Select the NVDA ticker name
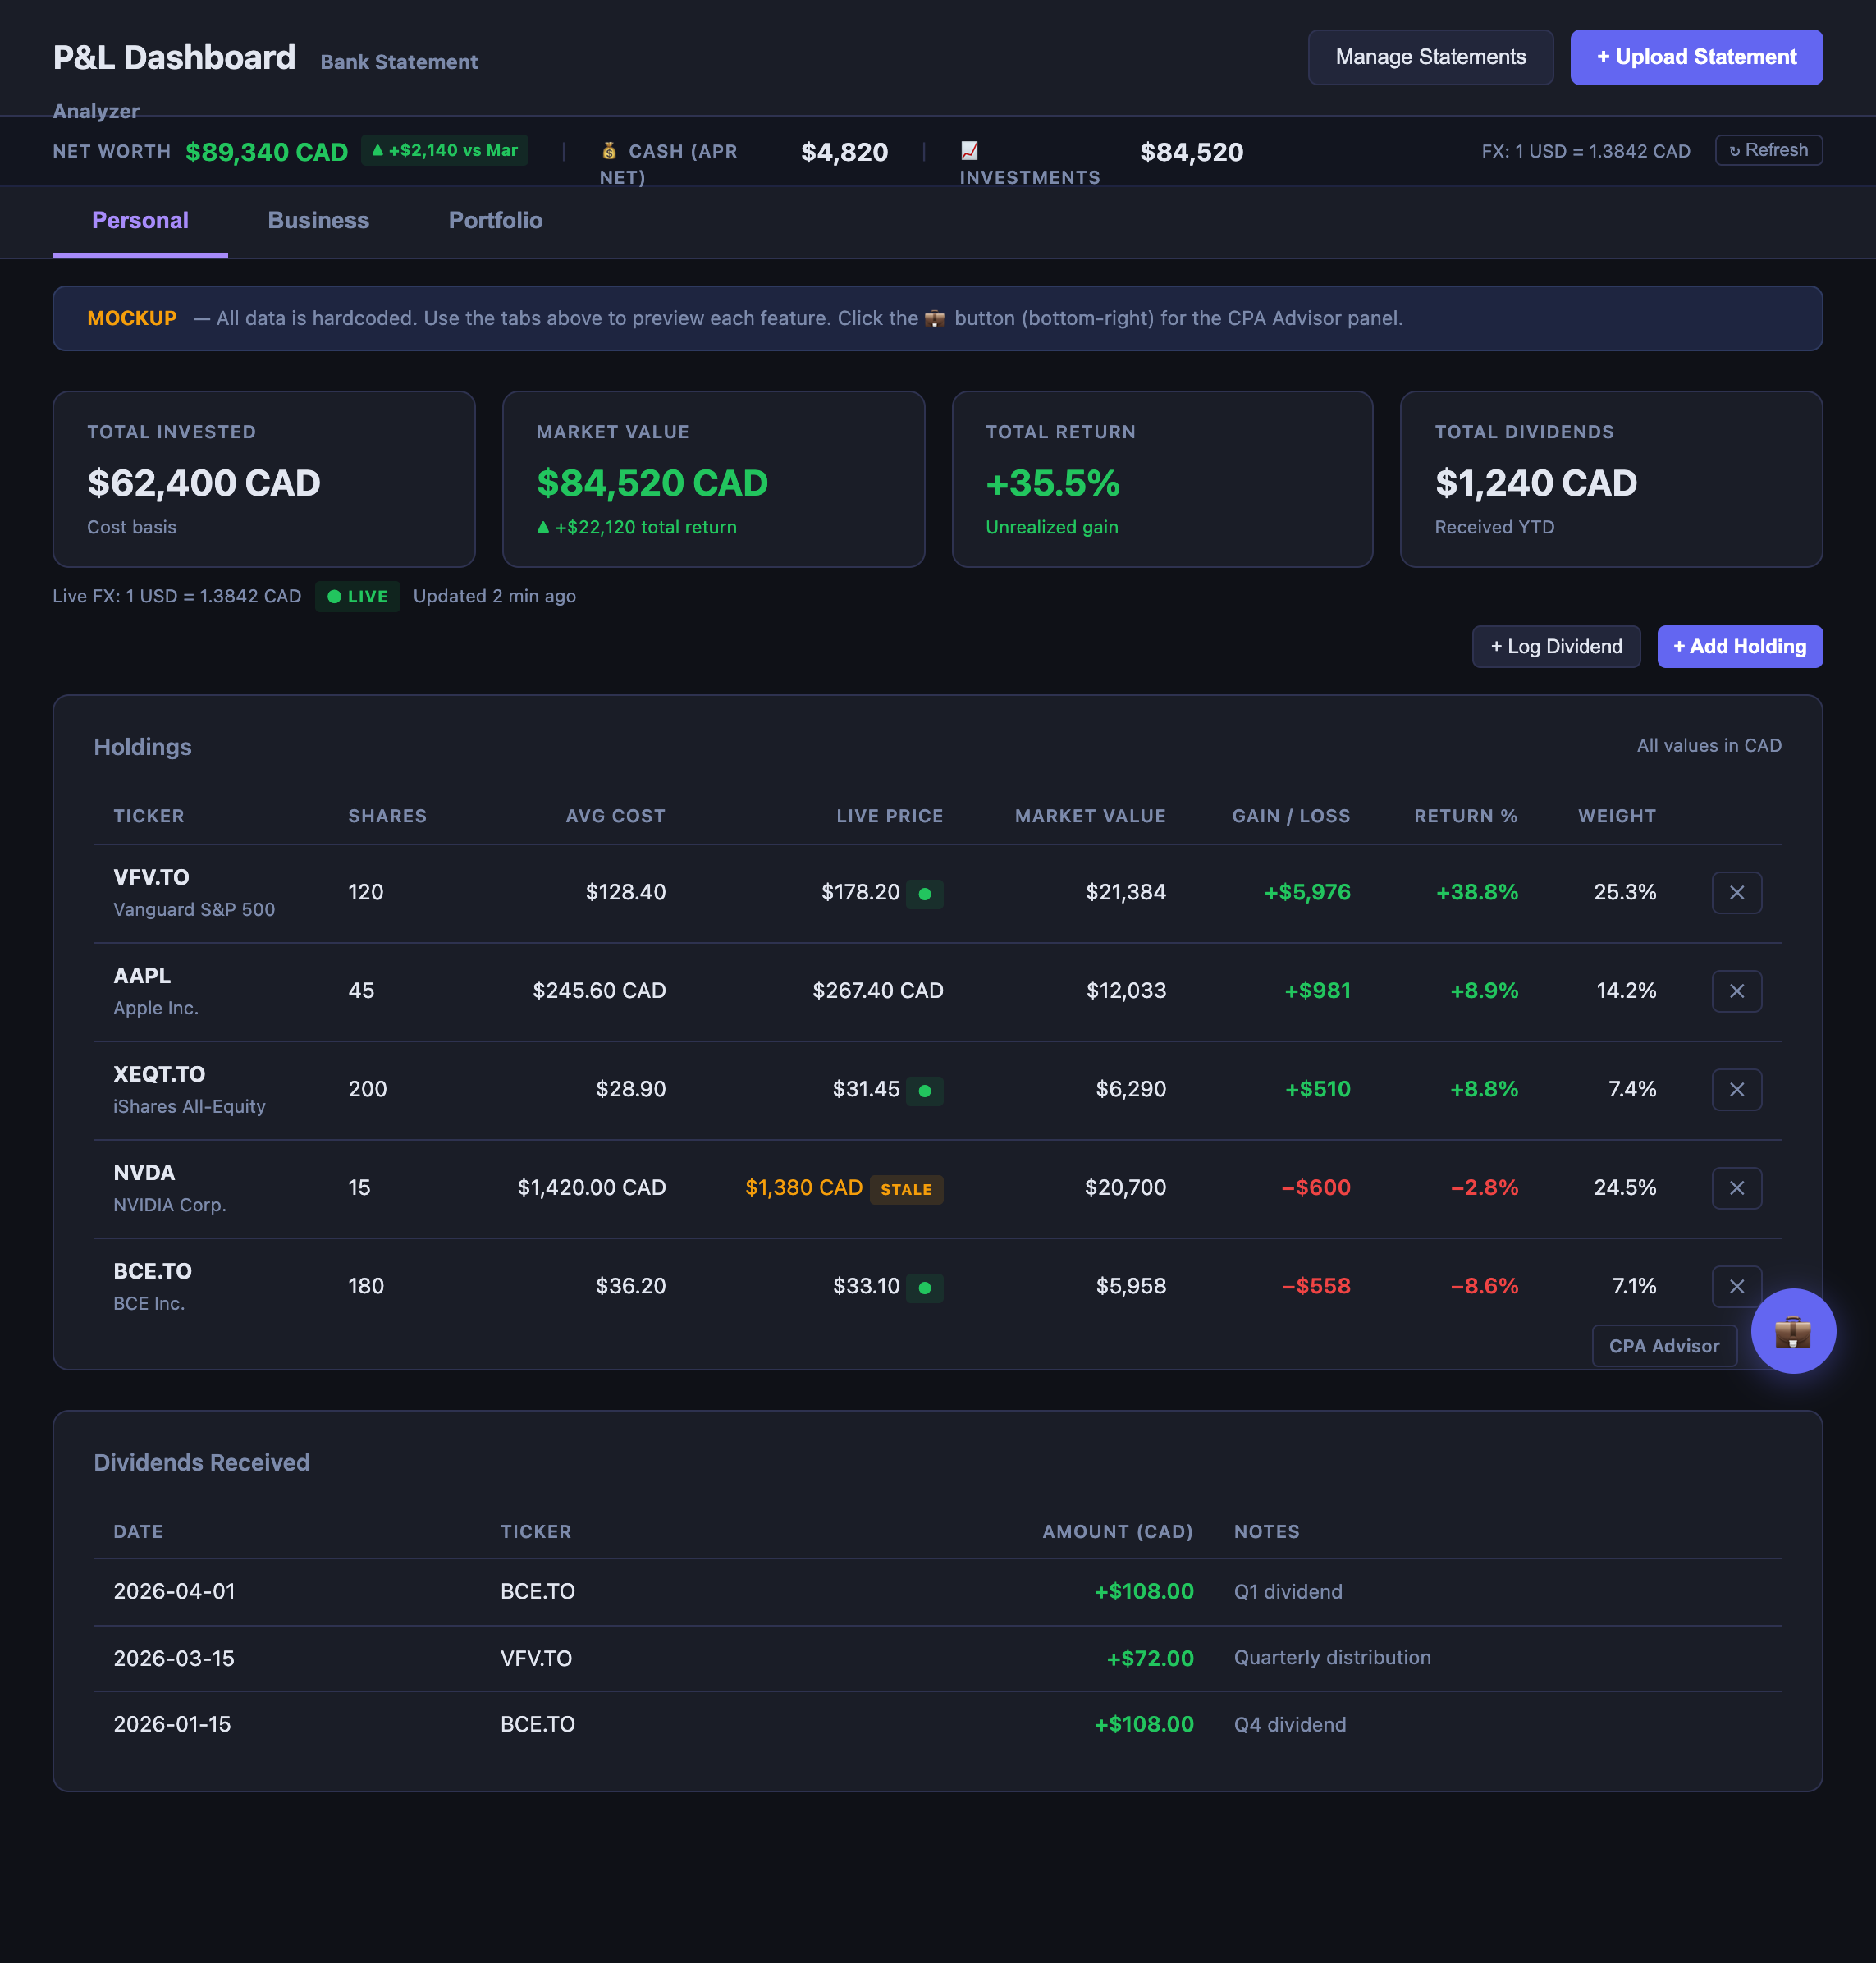This screenshot has height=1963, width=1876. 144,1172
